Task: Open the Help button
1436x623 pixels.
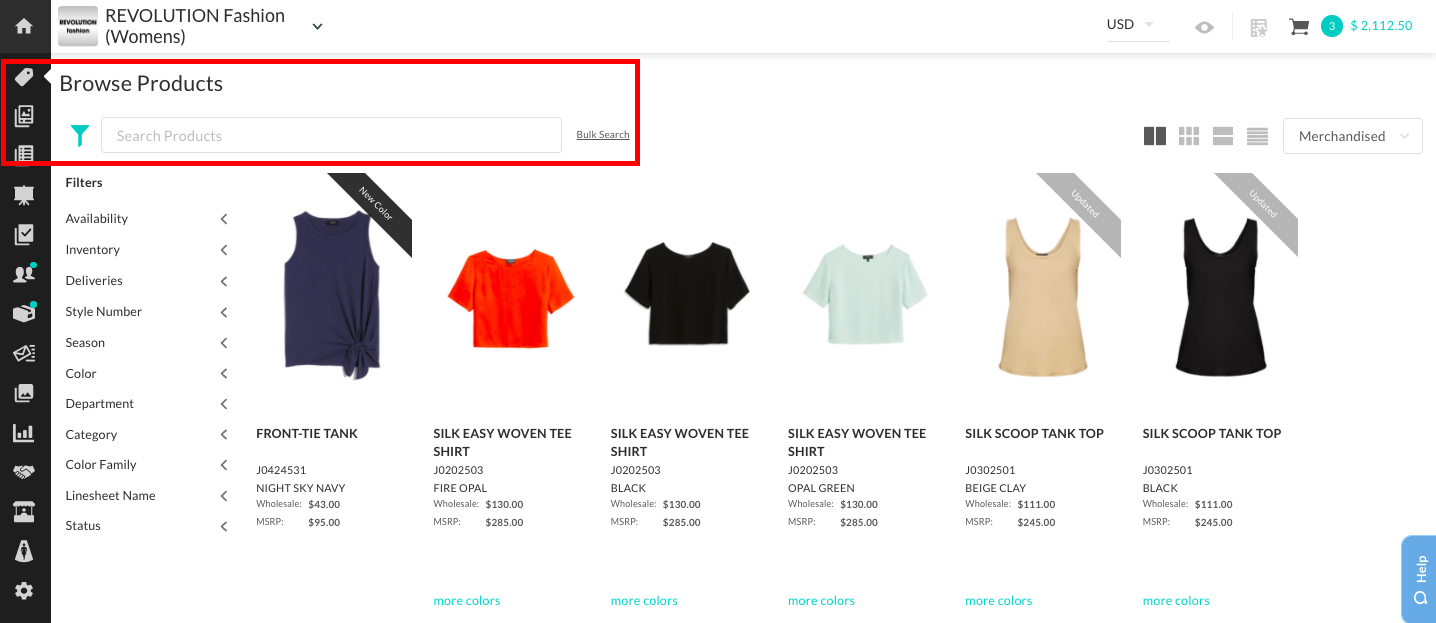Action: click(1419, 578)
